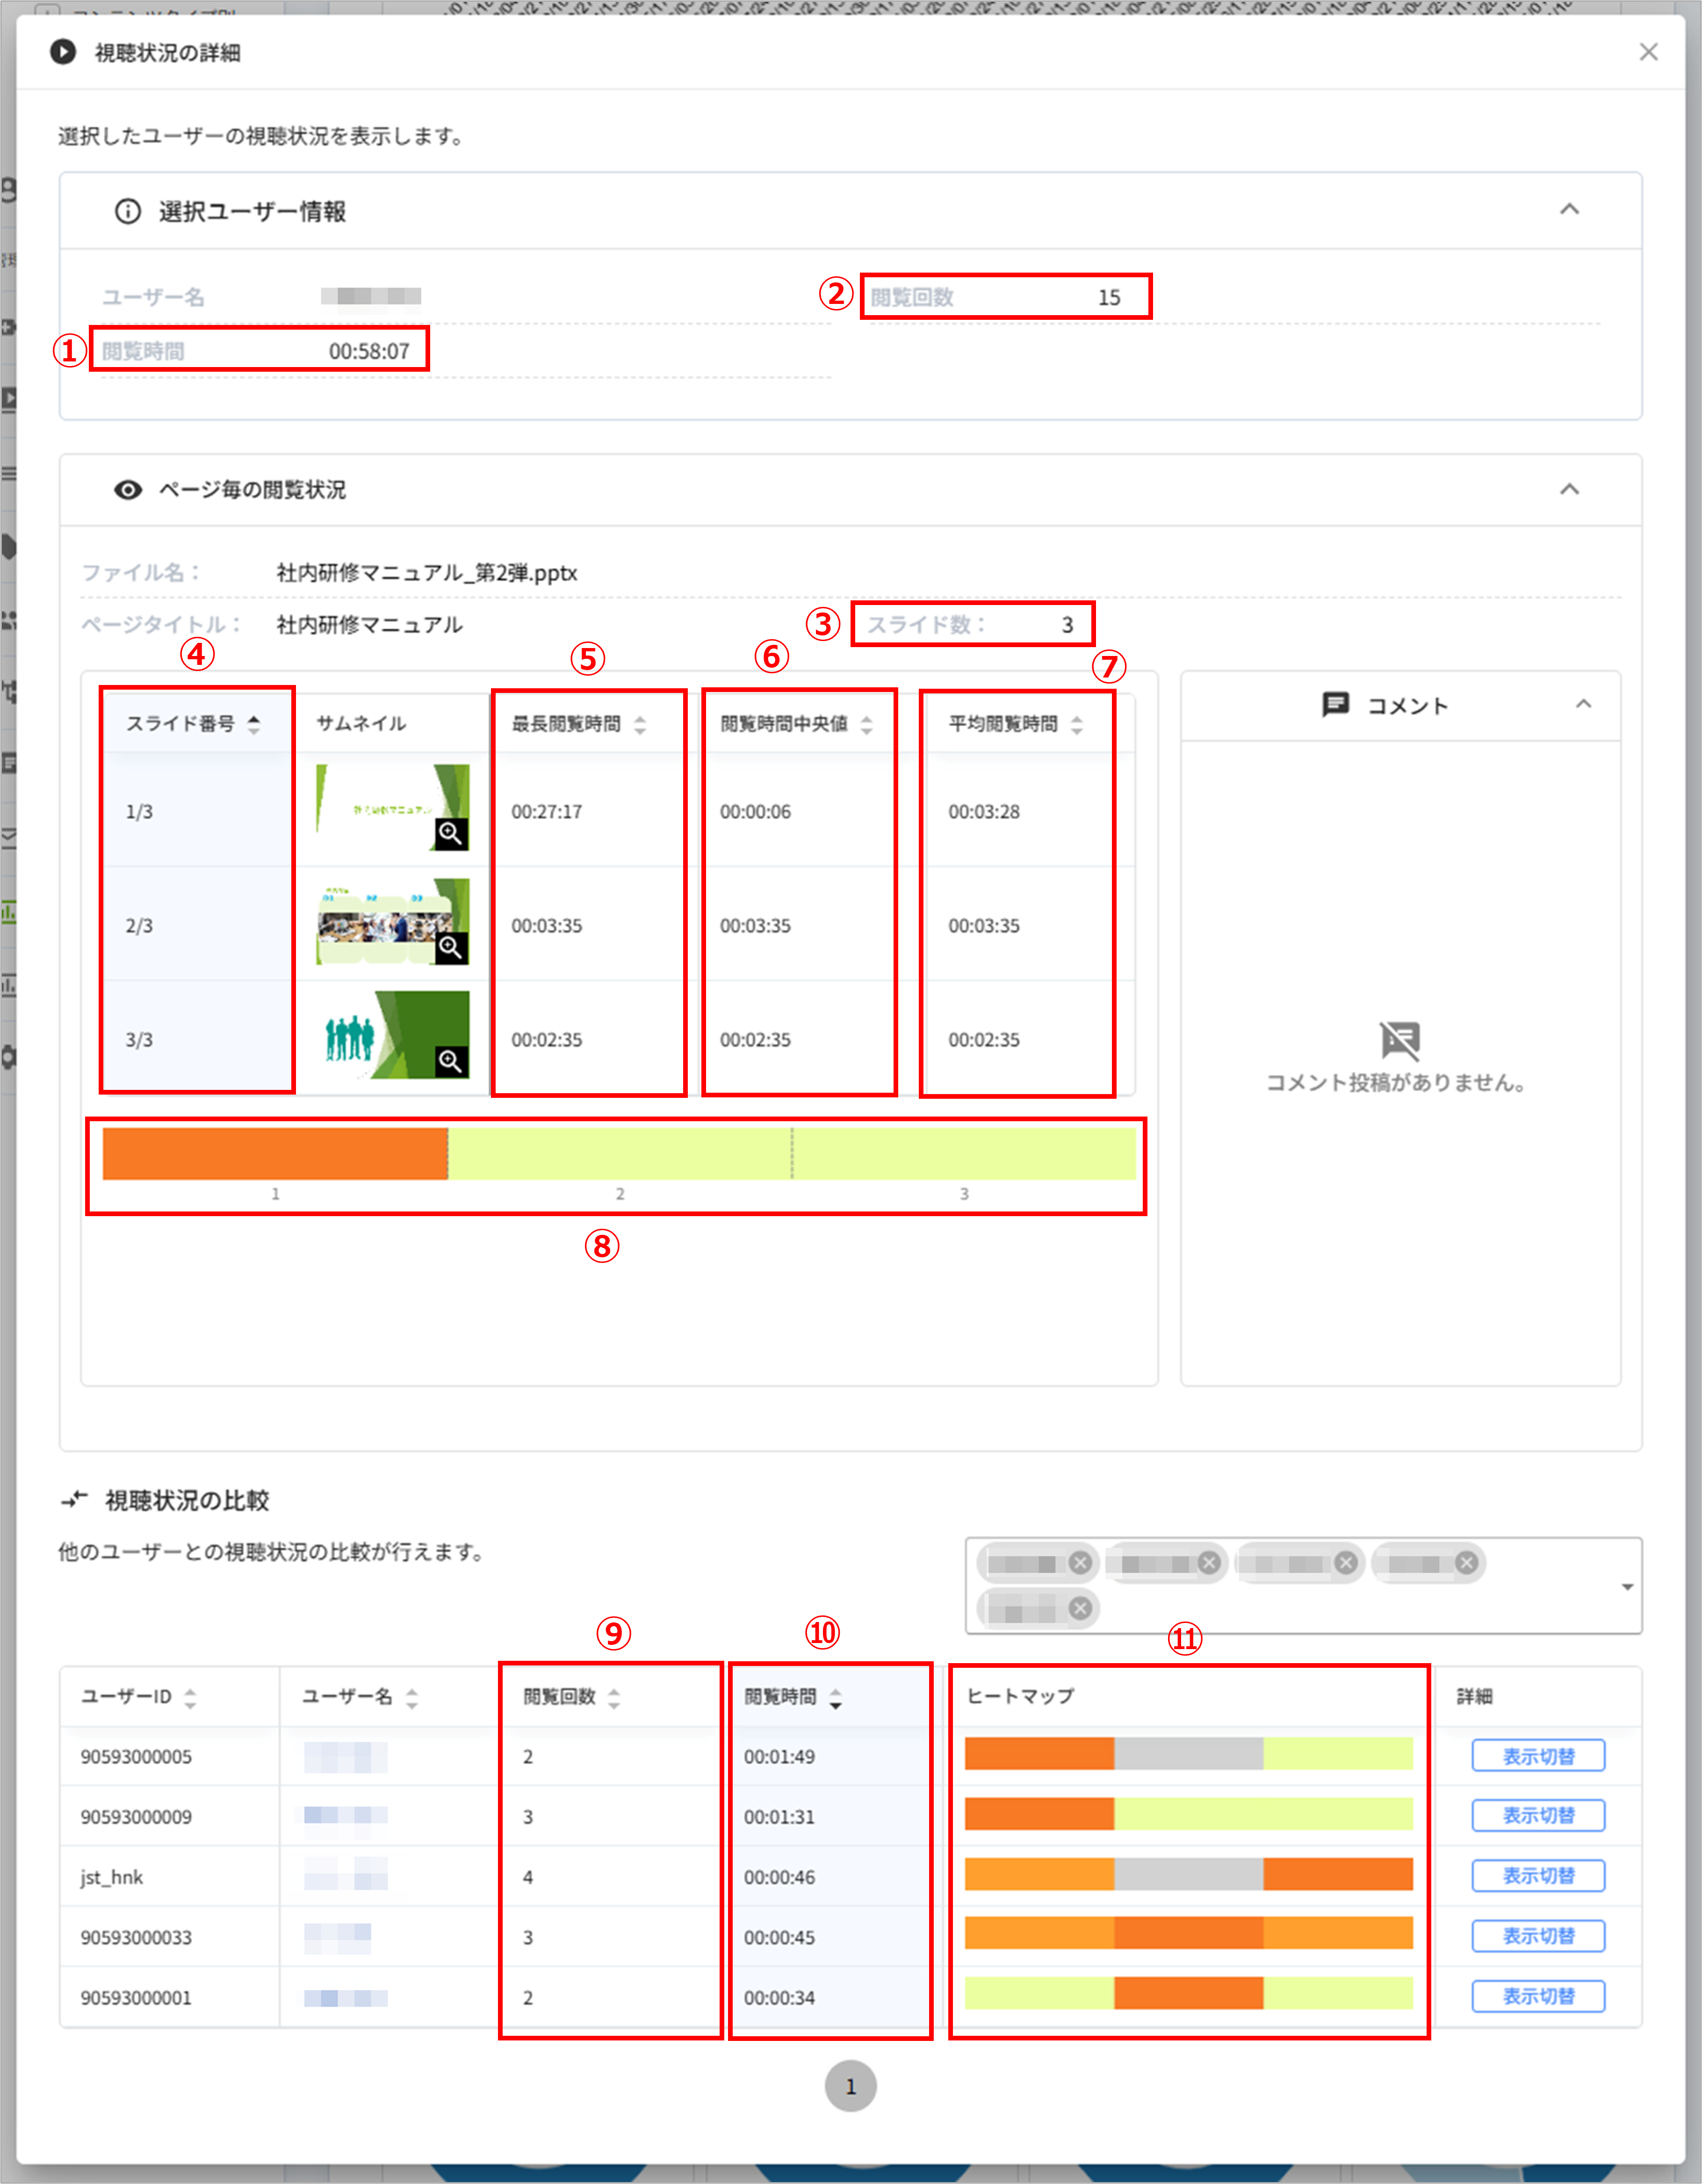This screenshot has width=1702, height=2184.
Task: Go to page 1 in pagination
Action: point(850,2086)
